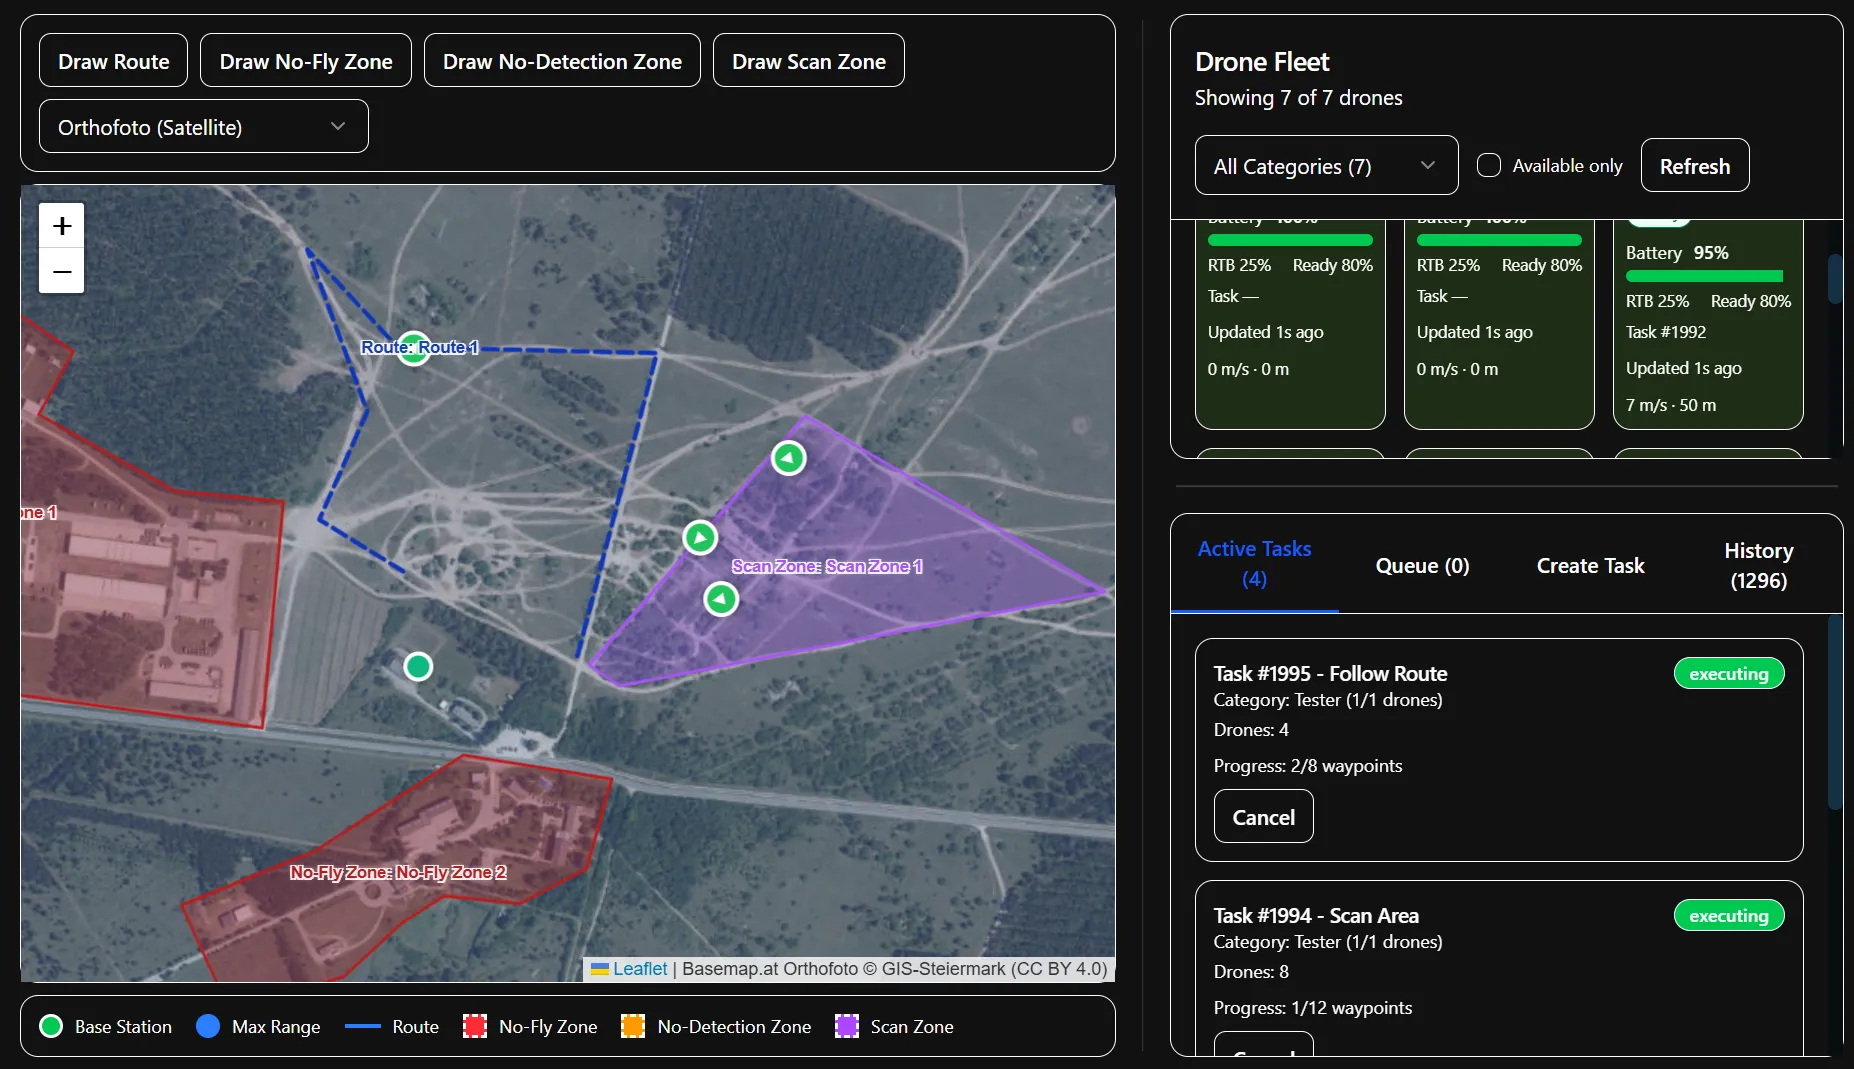The image size is (1854, 1069).
Task: Switch to the Queue tab
Action: [1421, 565]
